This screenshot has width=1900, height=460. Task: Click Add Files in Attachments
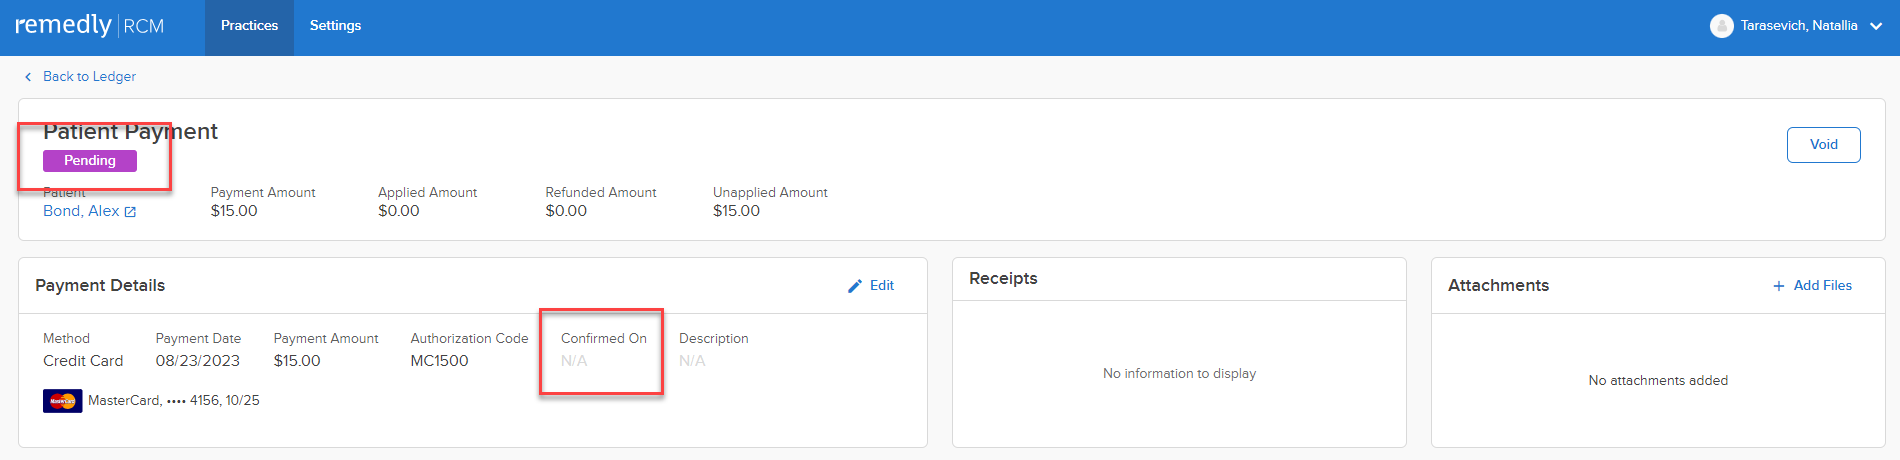1822,286
